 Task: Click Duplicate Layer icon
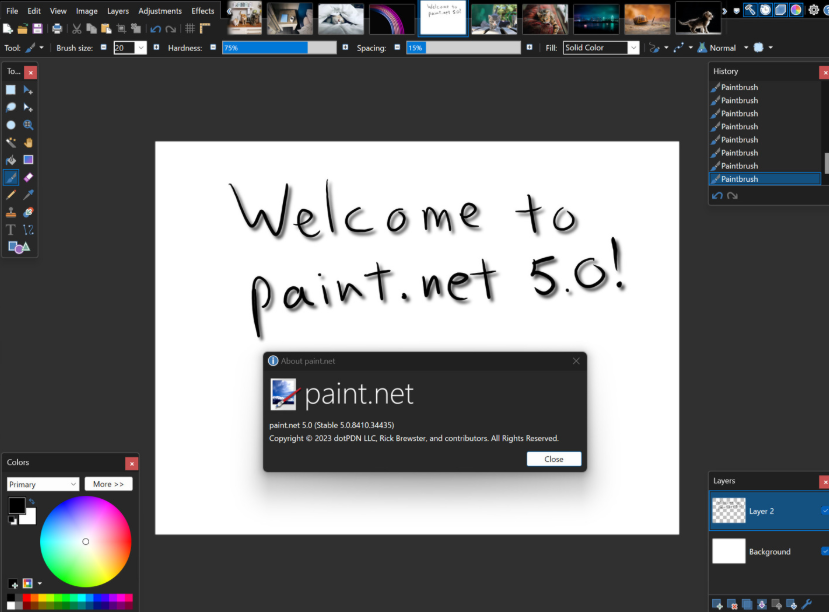coord(747,604)
